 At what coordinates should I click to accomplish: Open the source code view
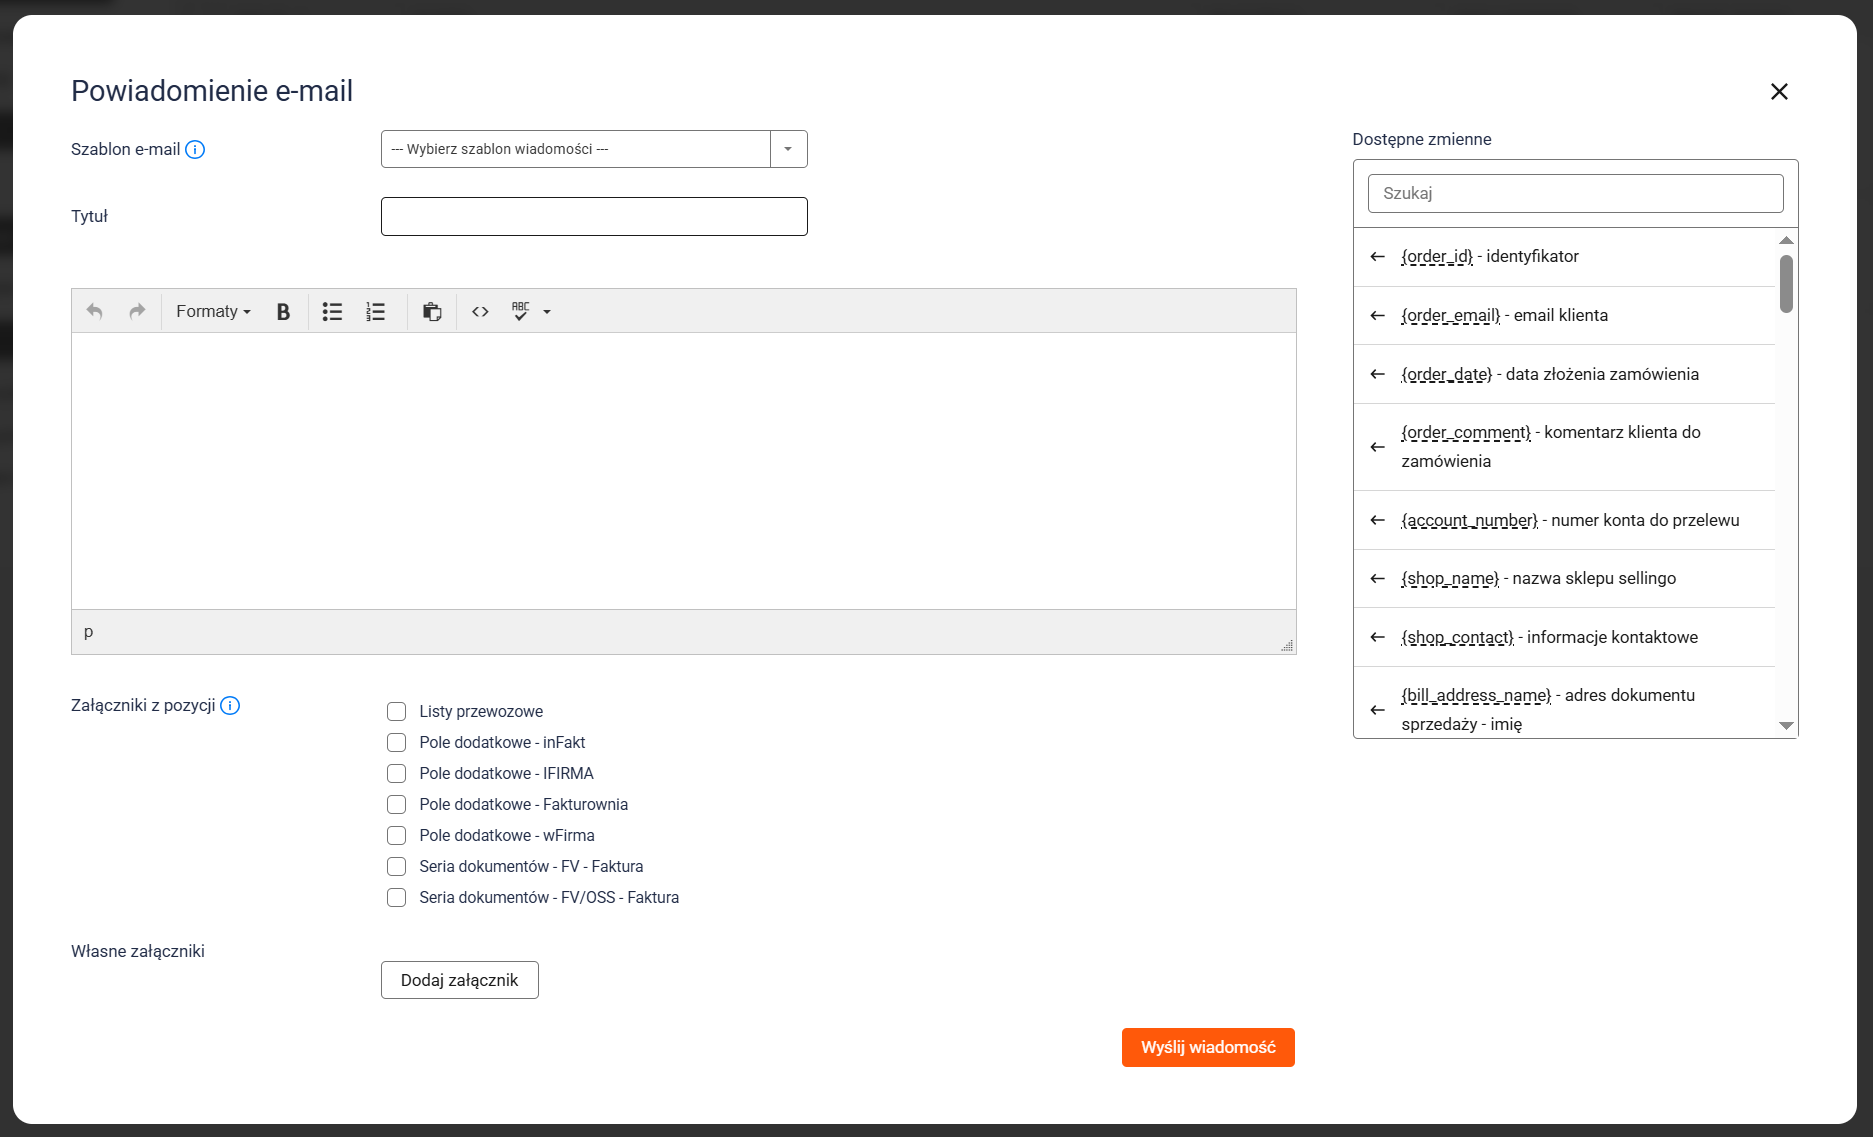(480, 312)
